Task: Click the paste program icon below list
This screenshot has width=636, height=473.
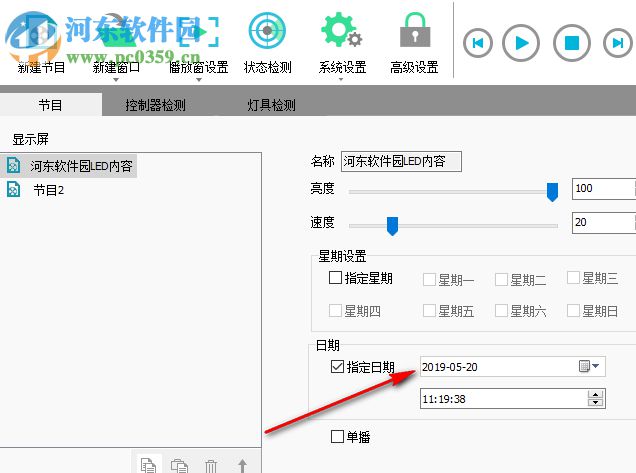Action: (x=179, y=466)
